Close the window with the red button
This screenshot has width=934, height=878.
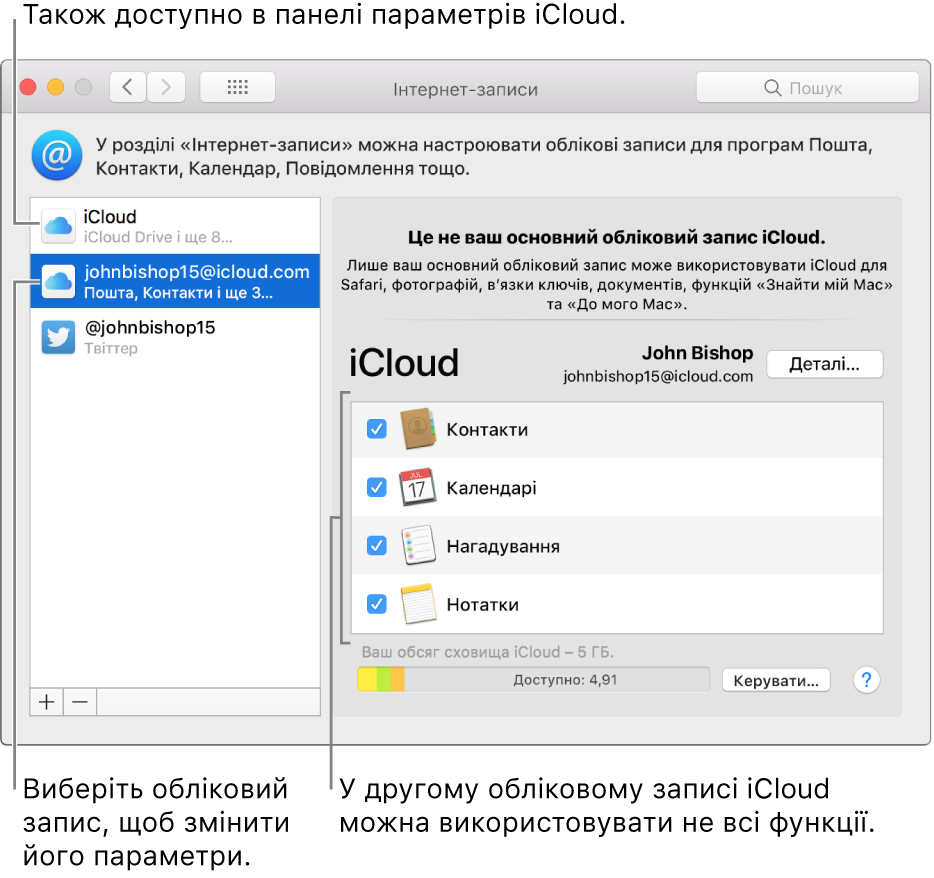(x=27, y=88)
